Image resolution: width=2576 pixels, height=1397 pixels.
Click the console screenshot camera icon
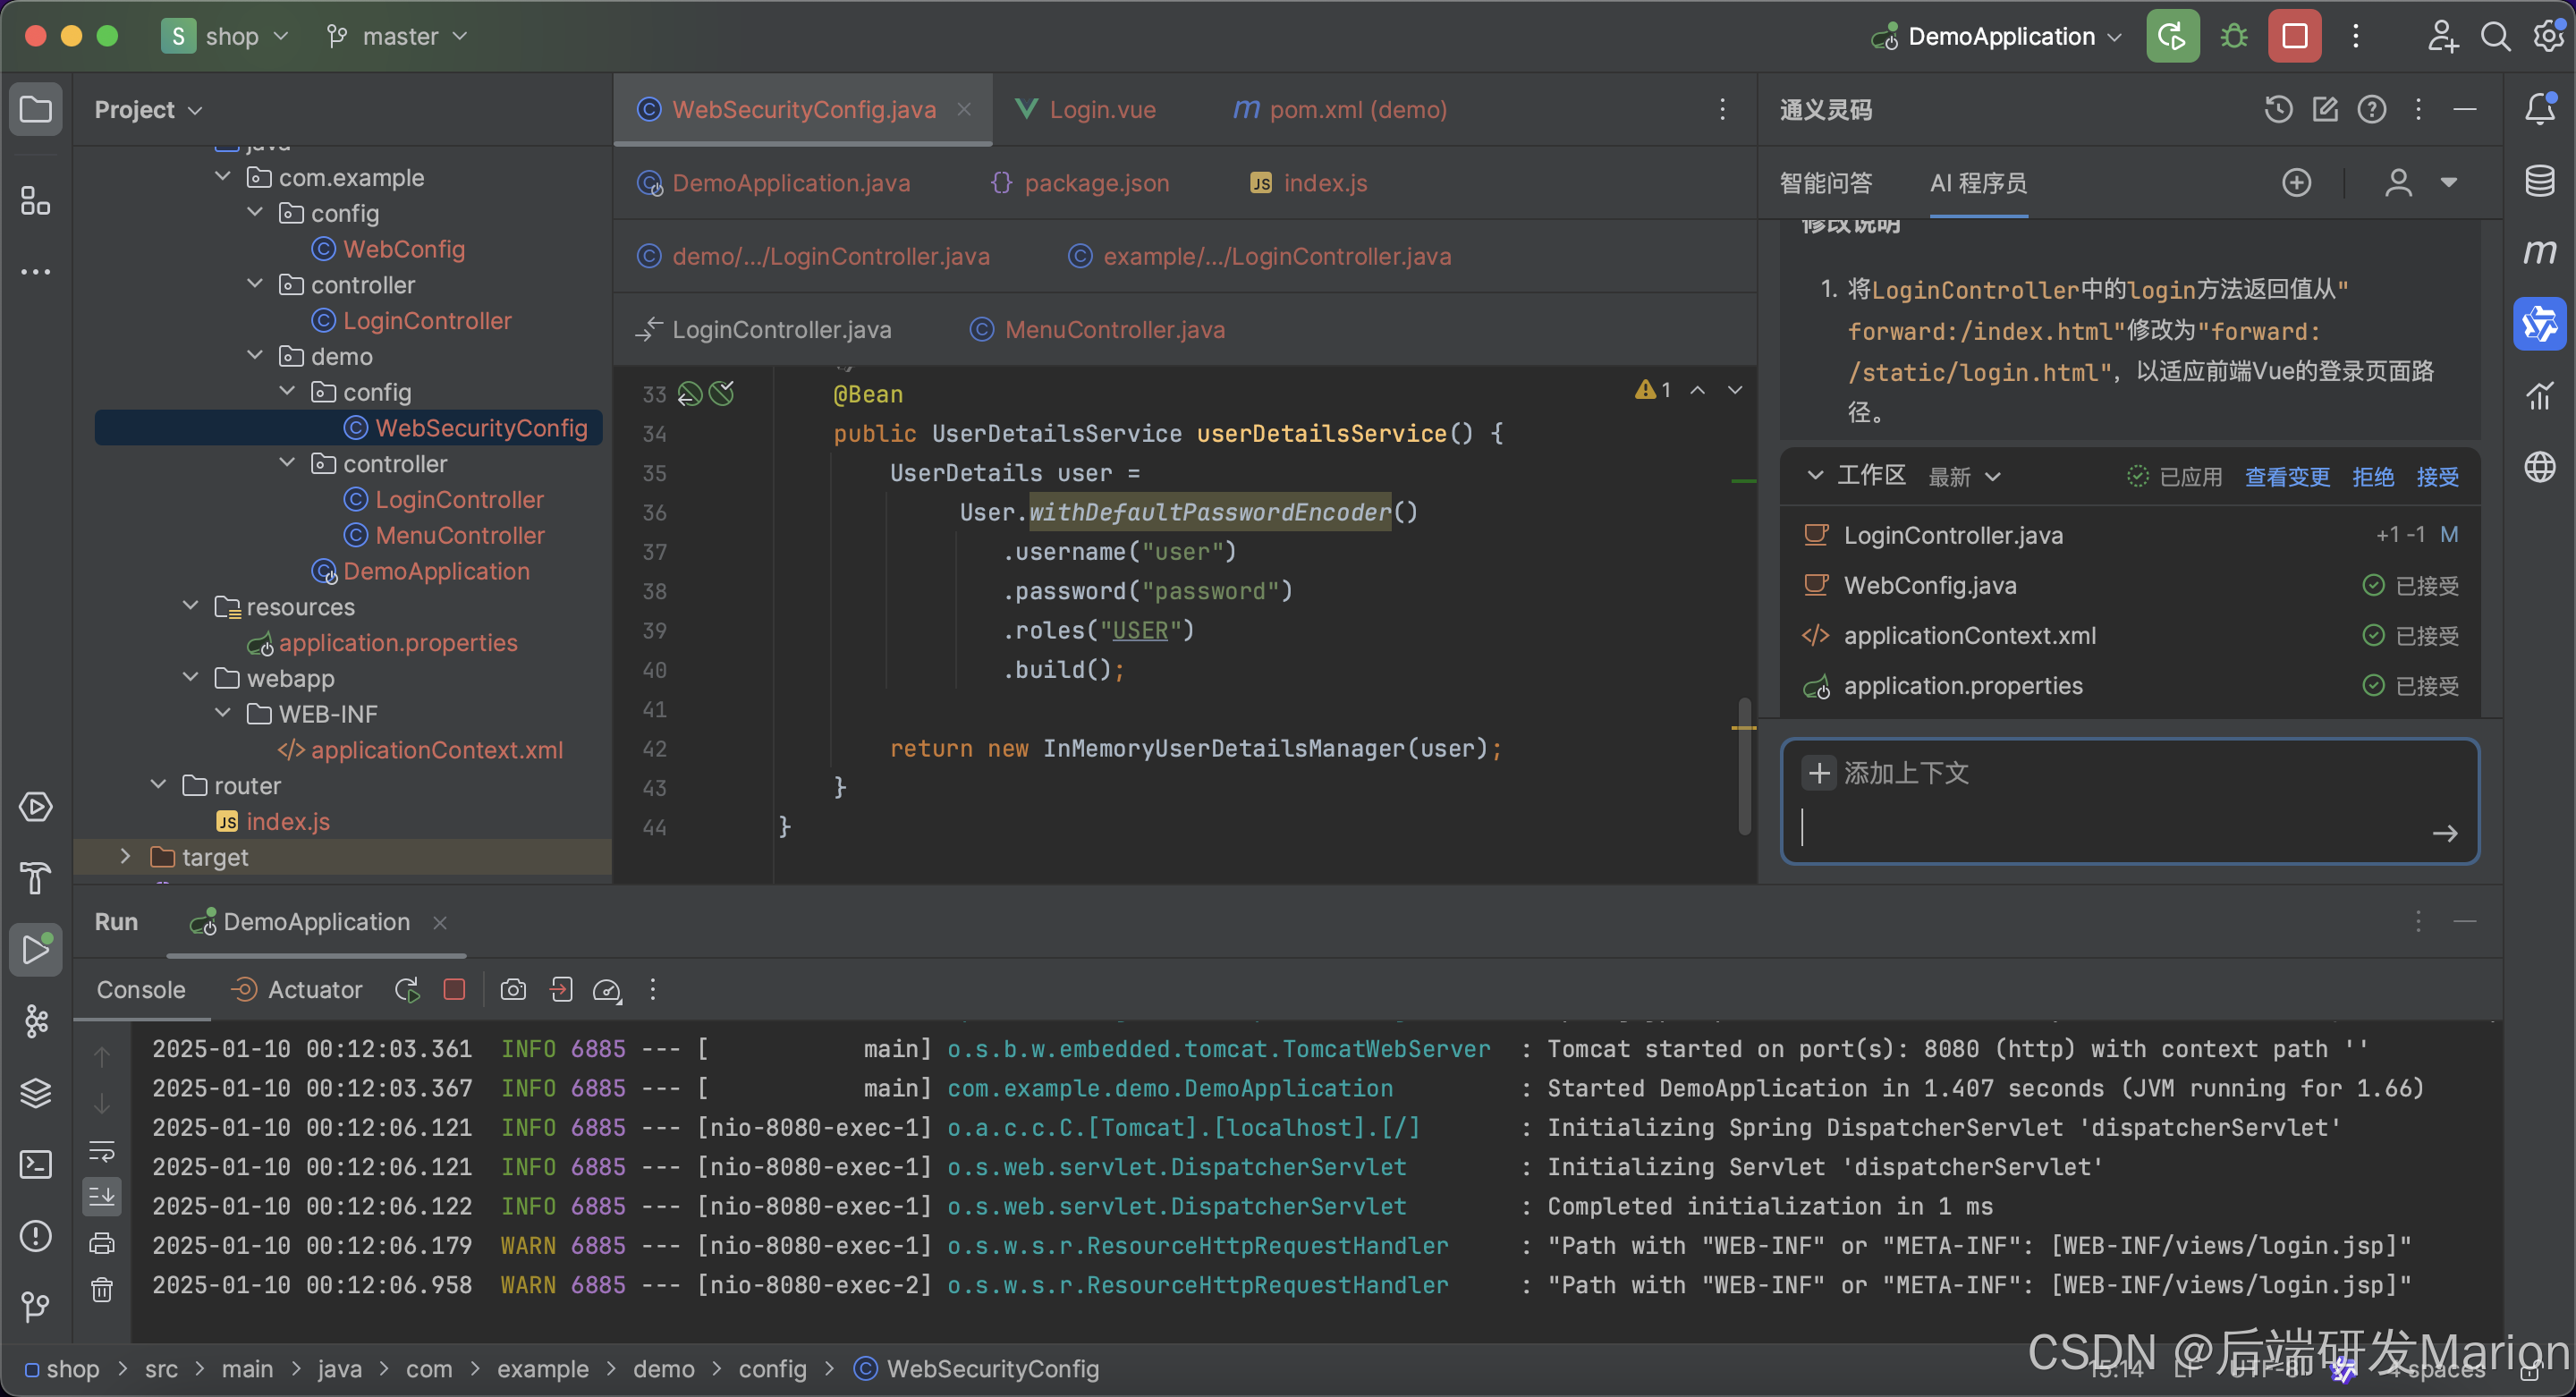(513, 989)
